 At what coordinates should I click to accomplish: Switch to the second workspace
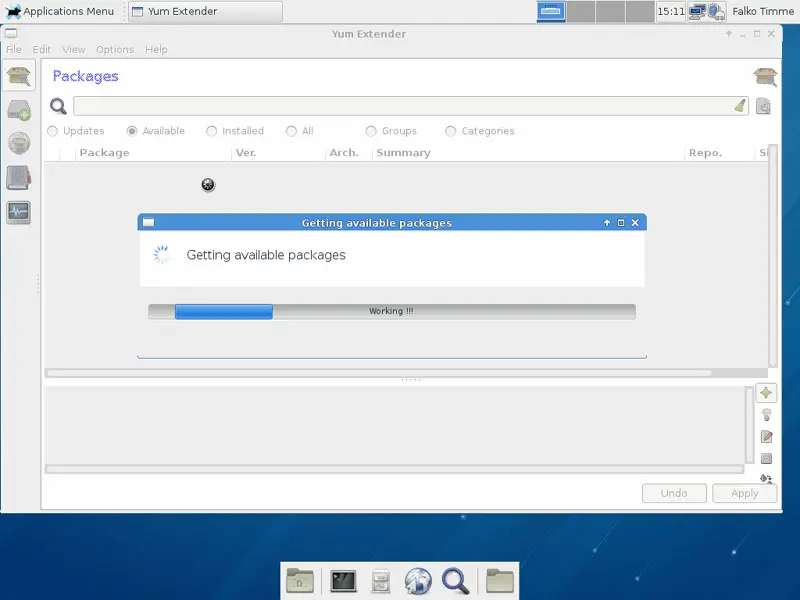[x=581, y=11]
